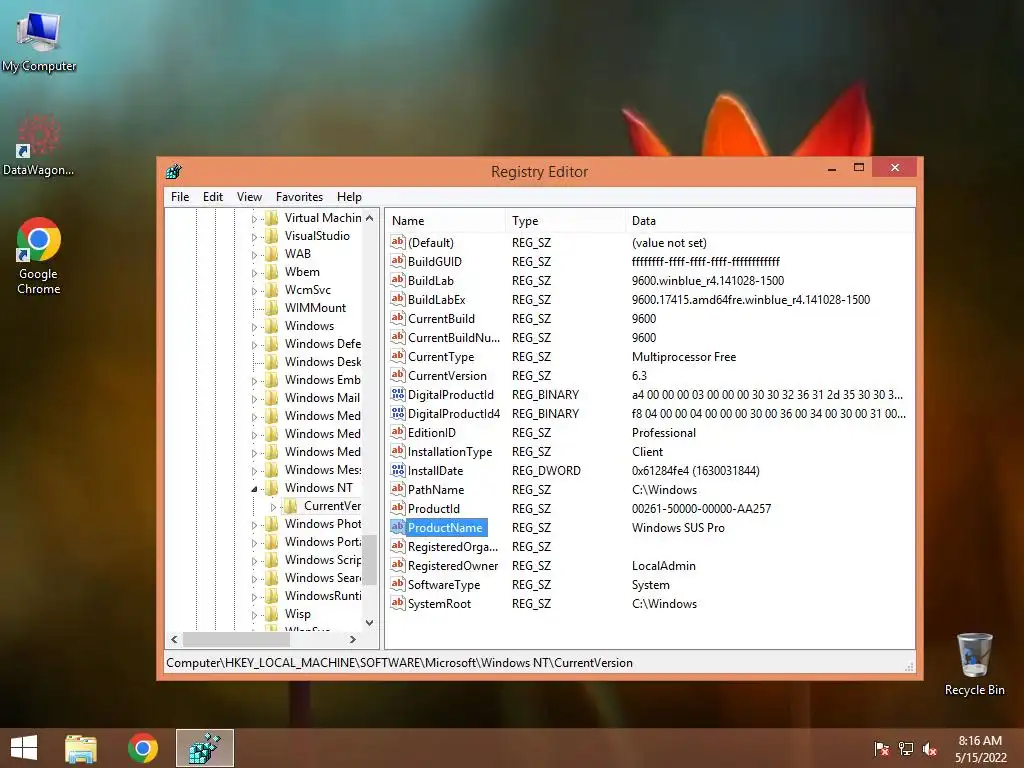Viewport: 1024px width, 768px height.
Task: Open the Favorites menu
Action: click(x=299, y=197)
